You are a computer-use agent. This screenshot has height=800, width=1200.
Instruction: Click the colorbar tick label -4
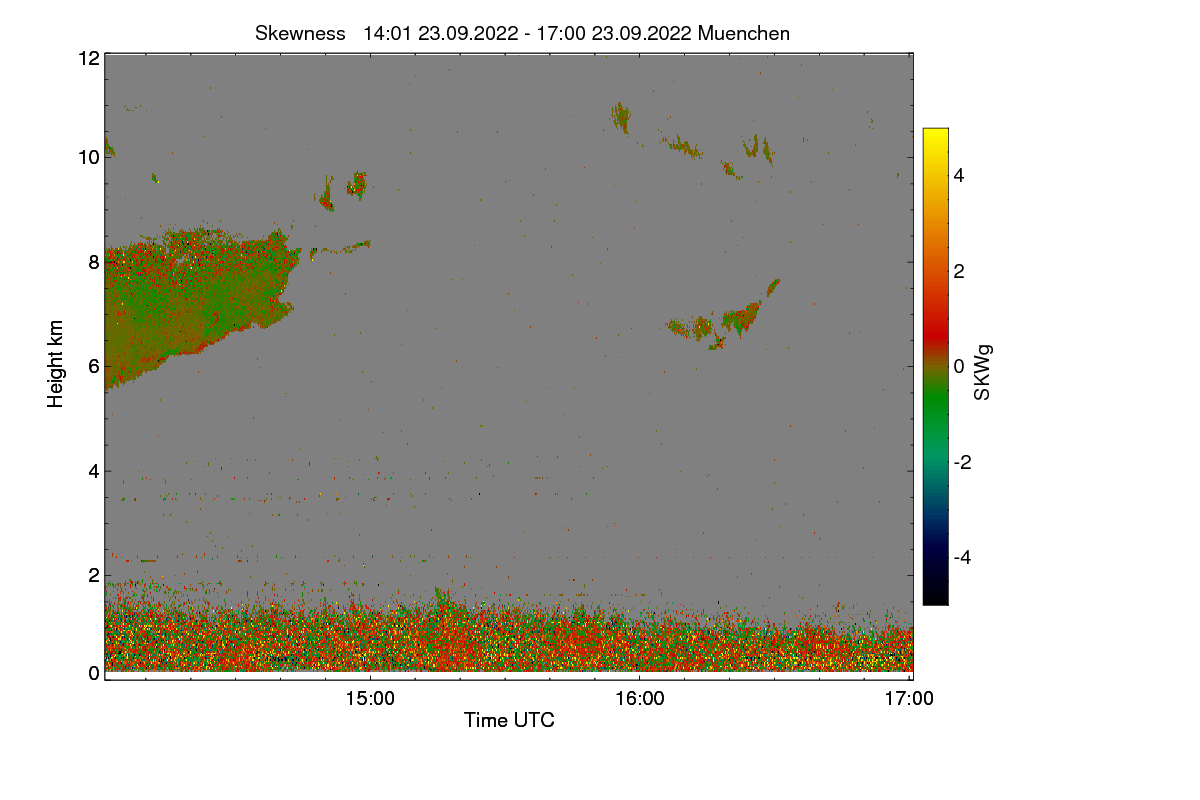(x=964, y=557)
